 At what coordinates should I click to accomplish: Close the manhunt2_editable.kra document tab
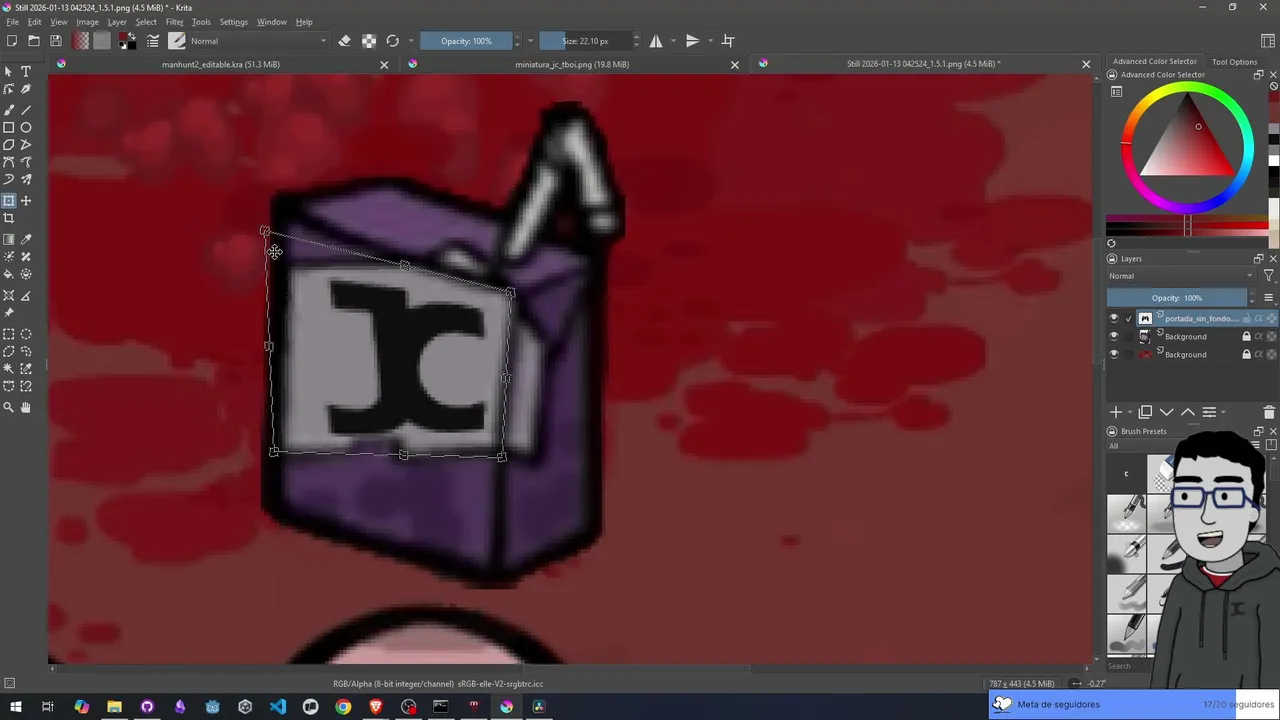pos(384,64)
